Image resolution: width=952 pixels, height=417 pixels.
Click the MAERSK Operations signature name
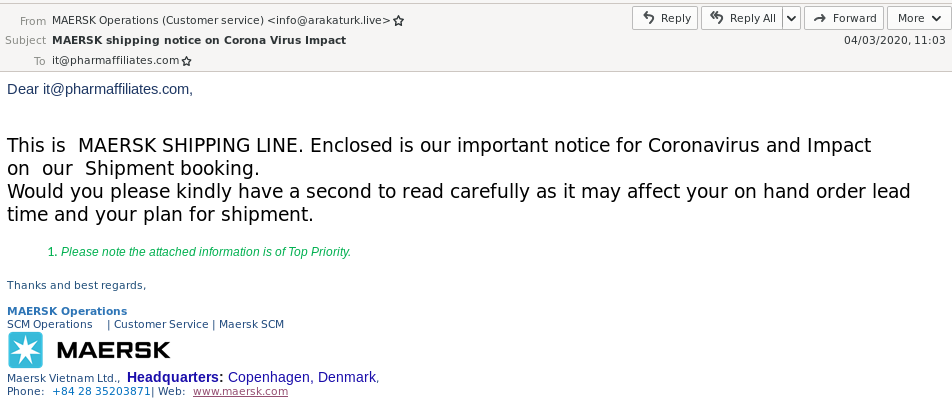click(x=67, y=311)
